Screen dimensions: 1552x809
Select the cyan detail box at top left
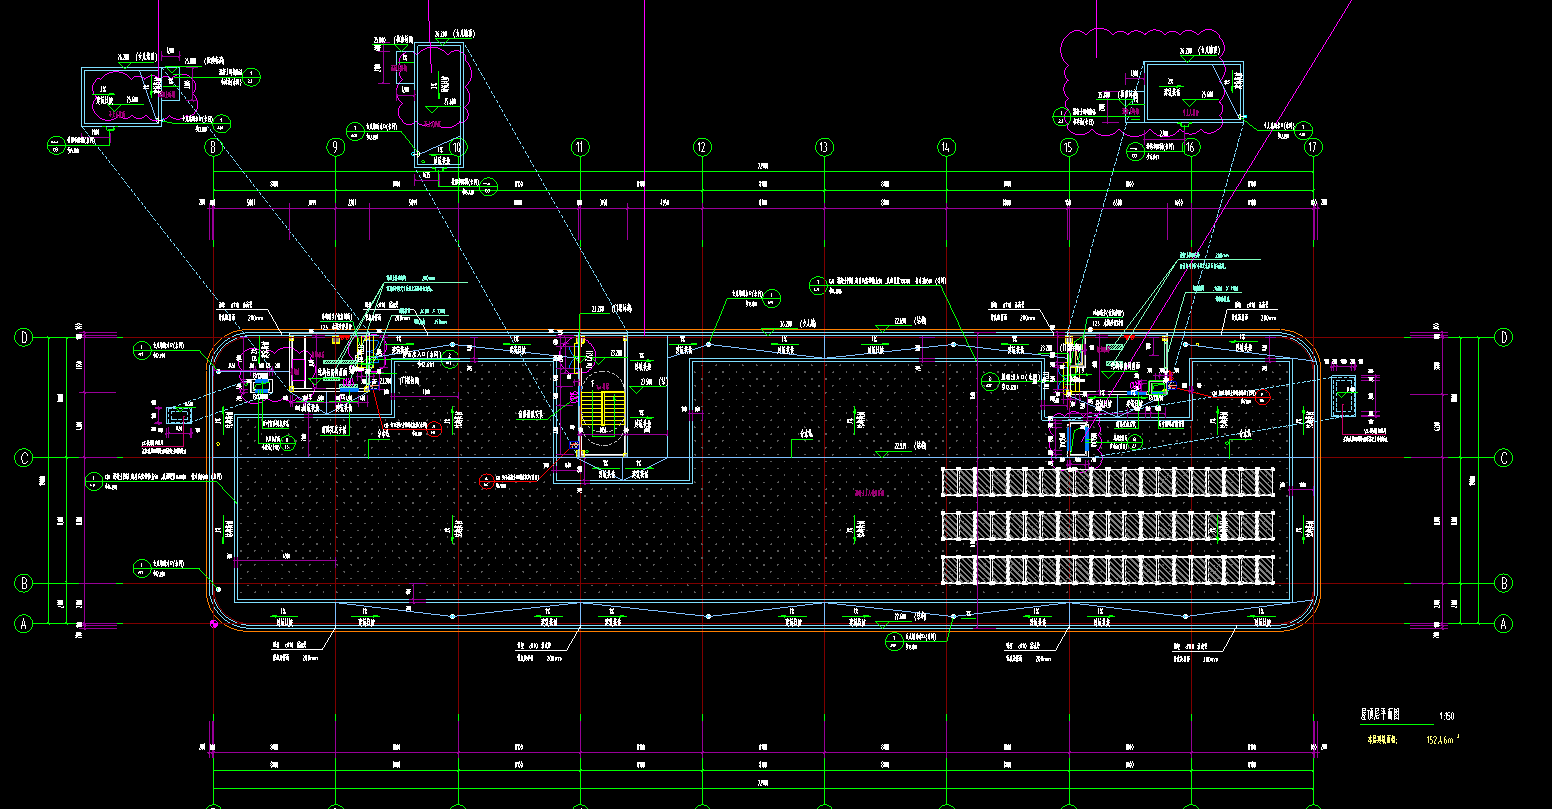tap(121, 96)
